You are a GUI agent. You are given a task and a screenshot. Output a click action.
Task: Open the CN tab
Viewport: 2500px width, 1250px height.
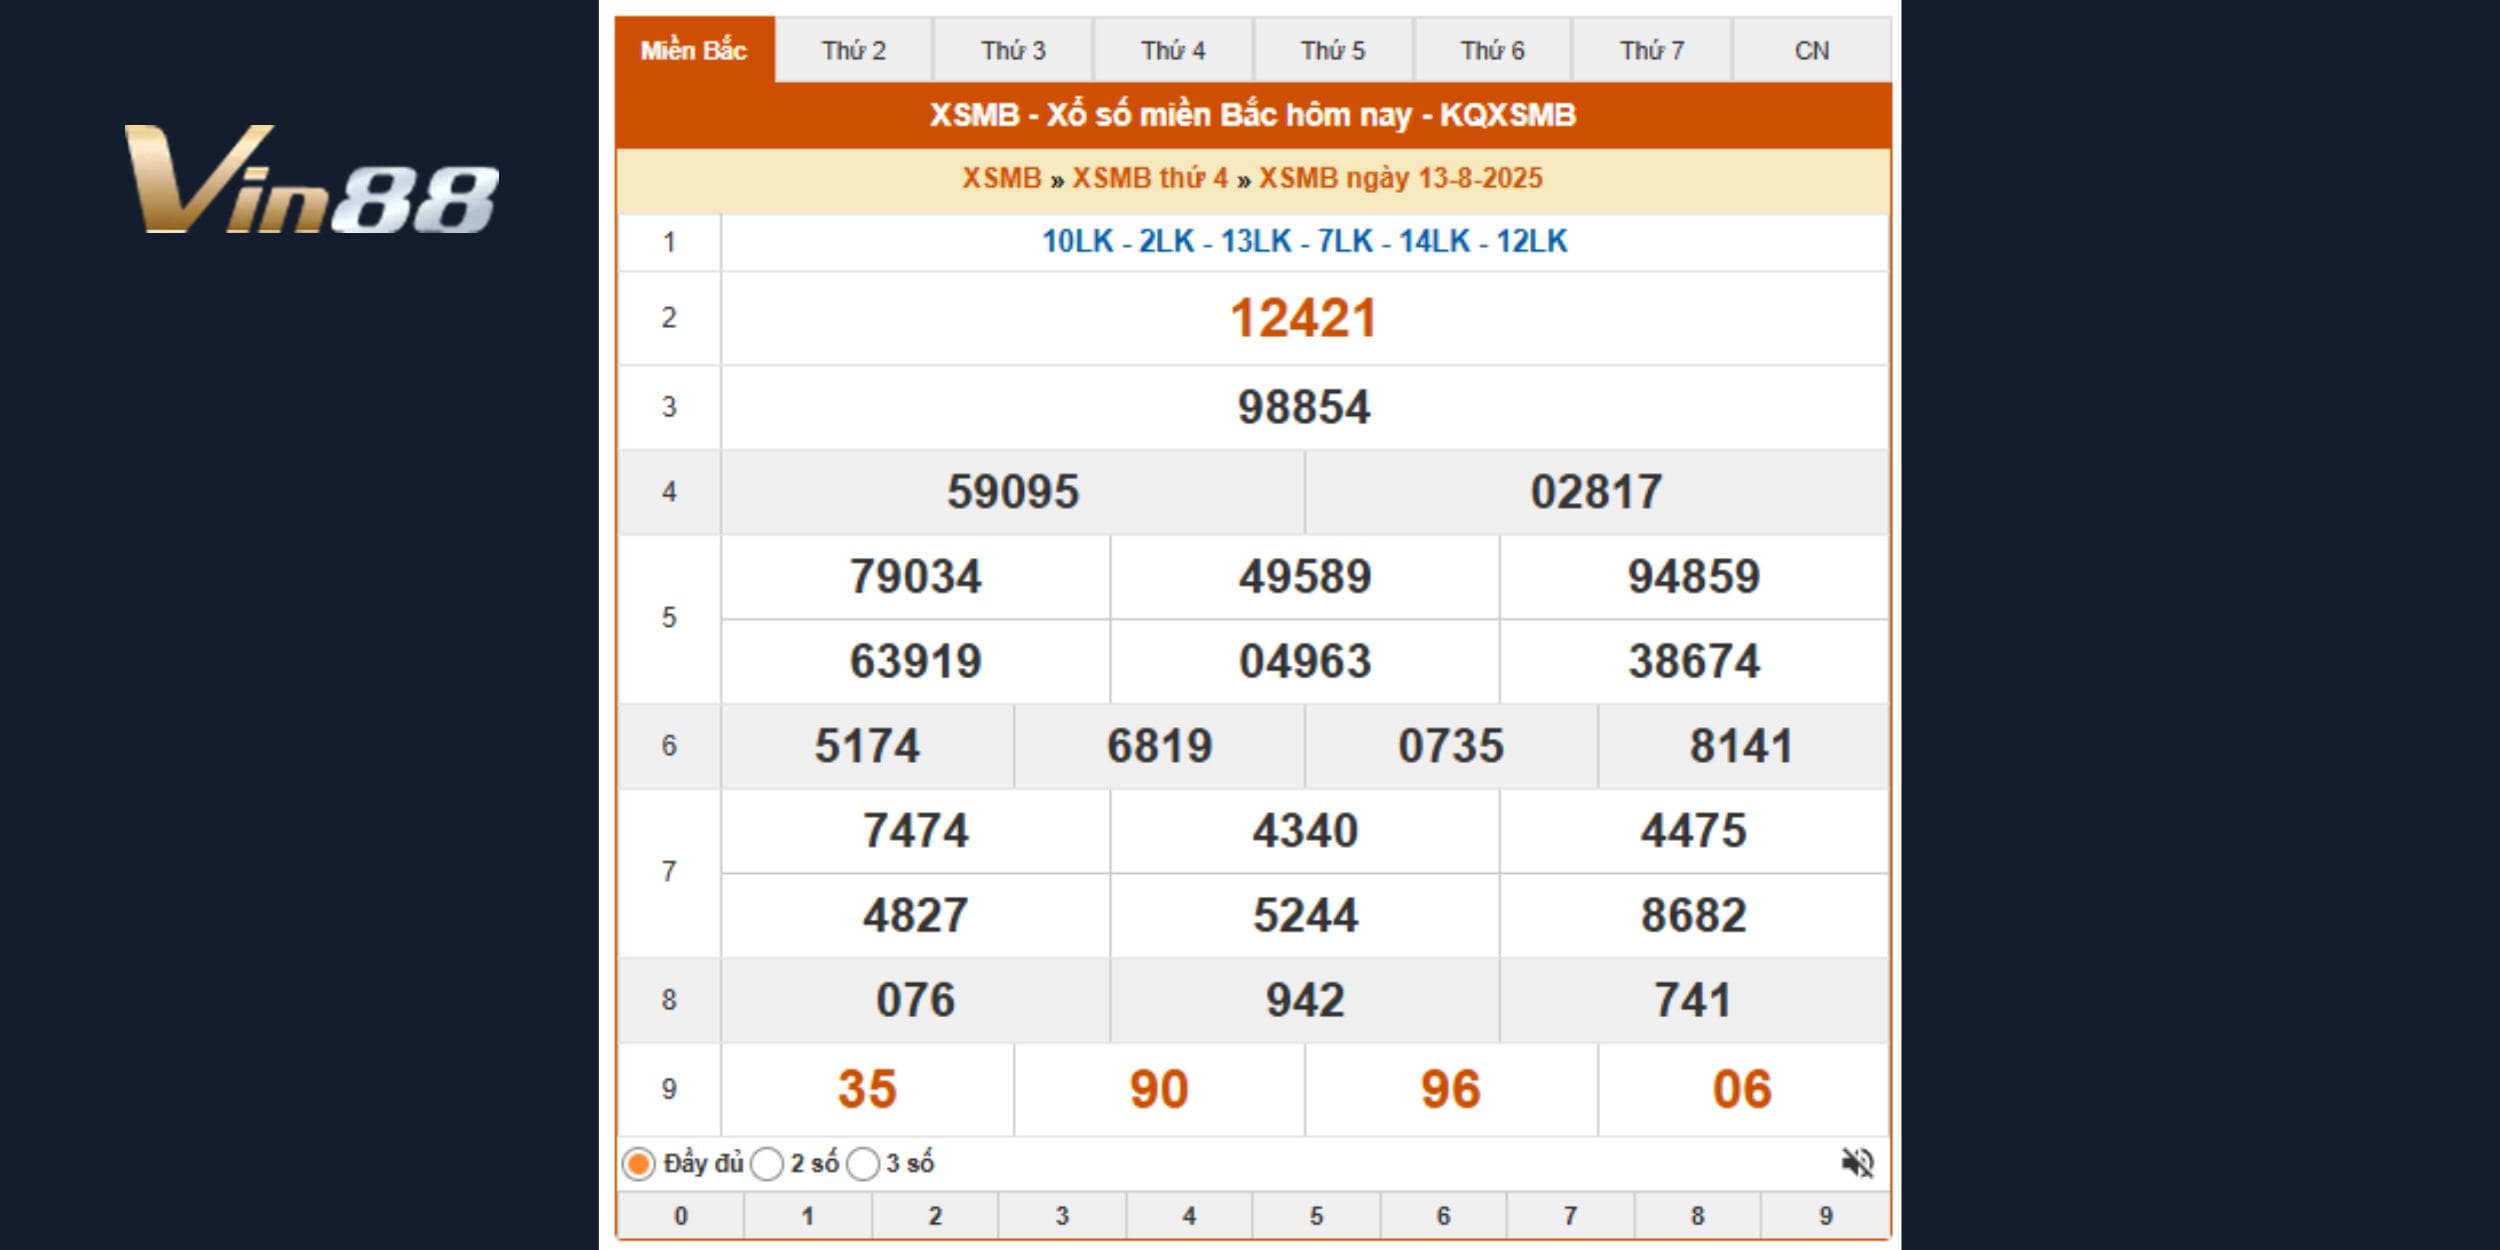pos(1811,50)
